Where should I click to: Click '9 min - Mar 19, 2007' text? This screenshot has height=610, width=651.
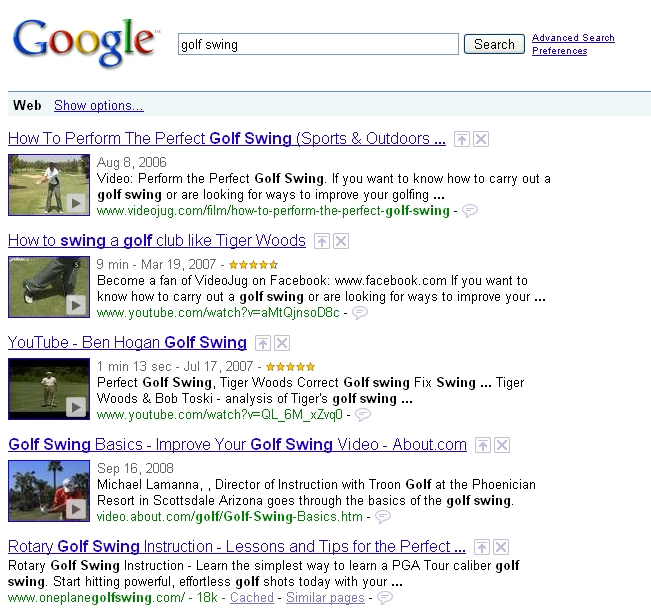156,264
